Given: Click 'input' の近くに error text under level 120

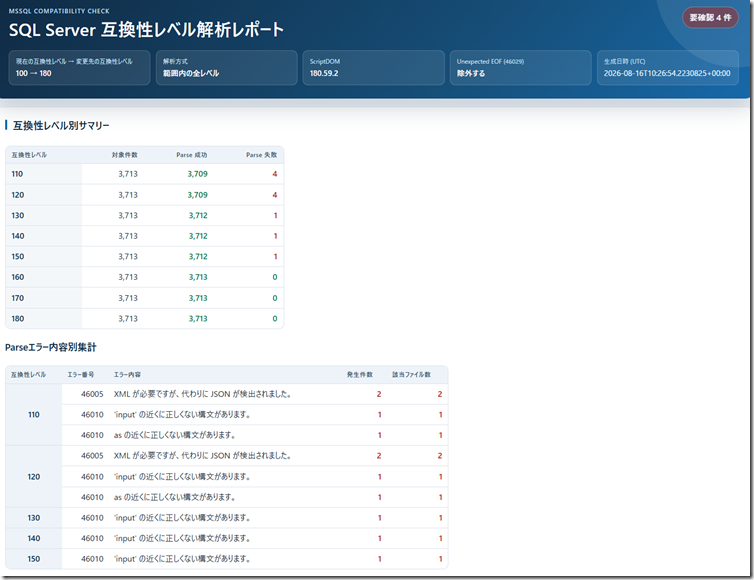Looking at the screenshot, I should coord(182,477).
